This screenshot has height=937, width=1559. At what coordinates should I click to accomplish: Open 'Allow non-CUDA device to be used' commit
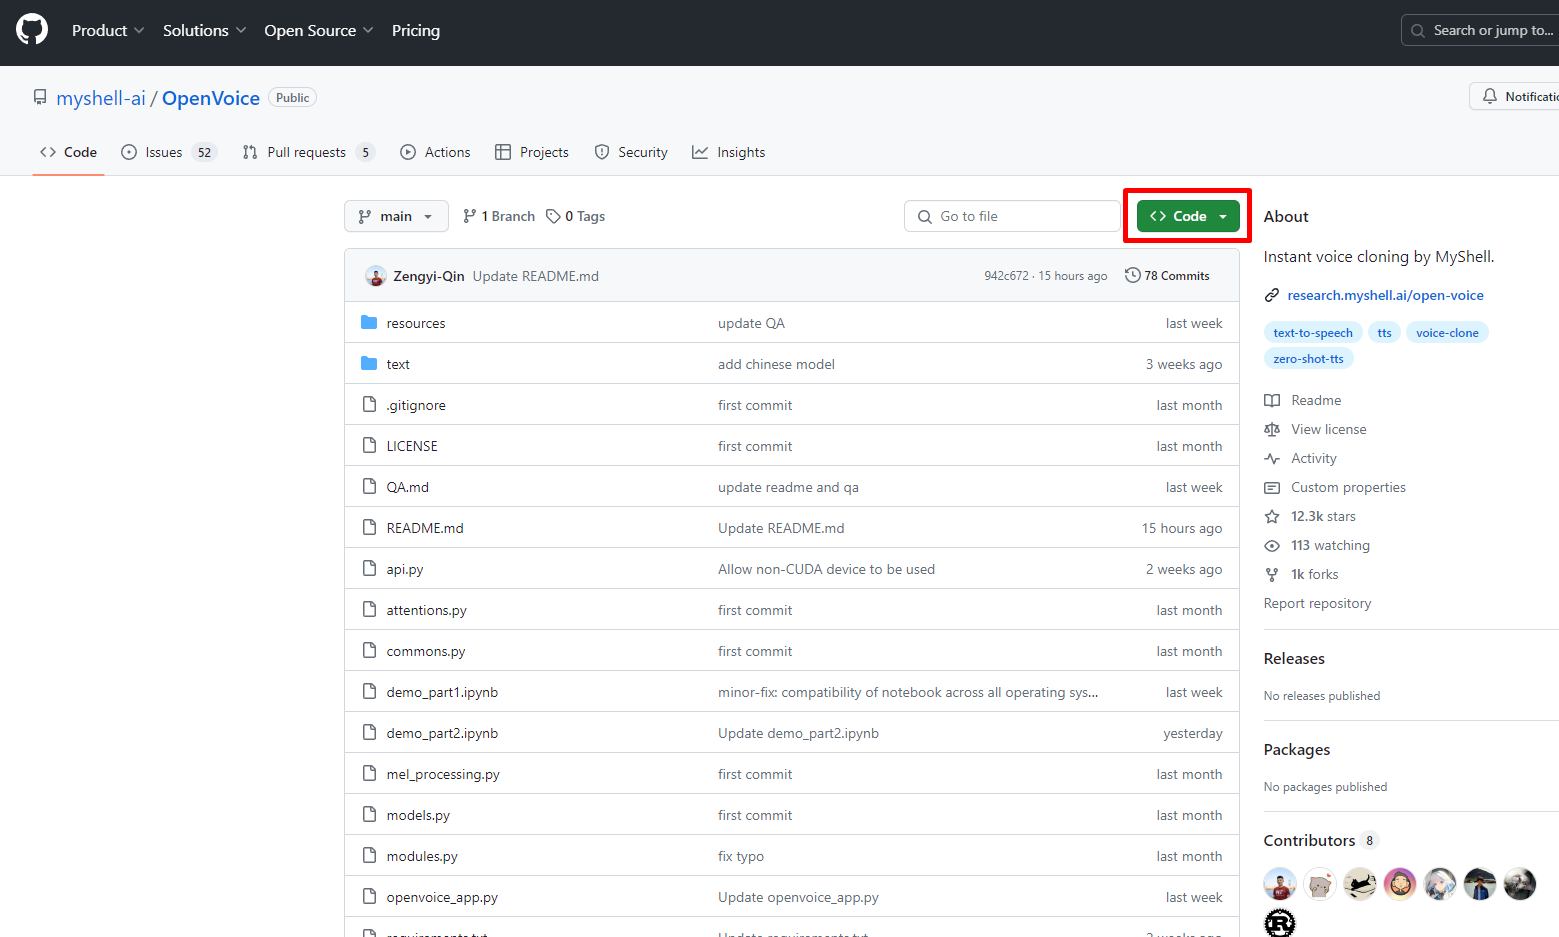coord(826,569)
